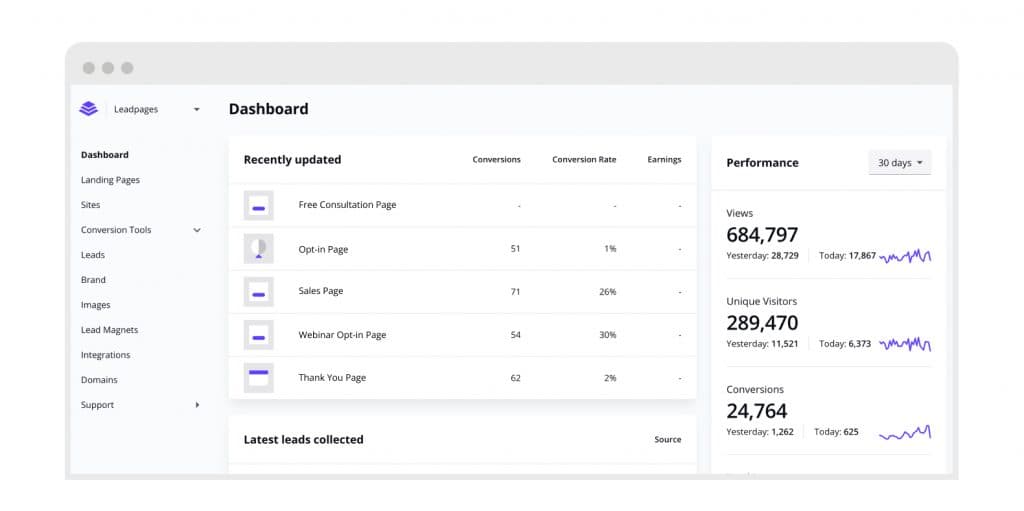
Task: Click Support label in sidebar
Action: [x=97, y=405]
